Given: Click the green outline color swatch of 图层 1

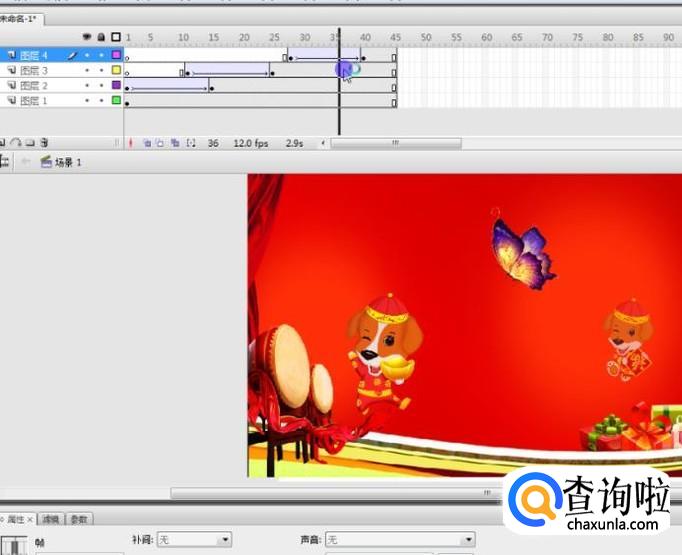Looking at the screenshot, I should tap(116, 100).
